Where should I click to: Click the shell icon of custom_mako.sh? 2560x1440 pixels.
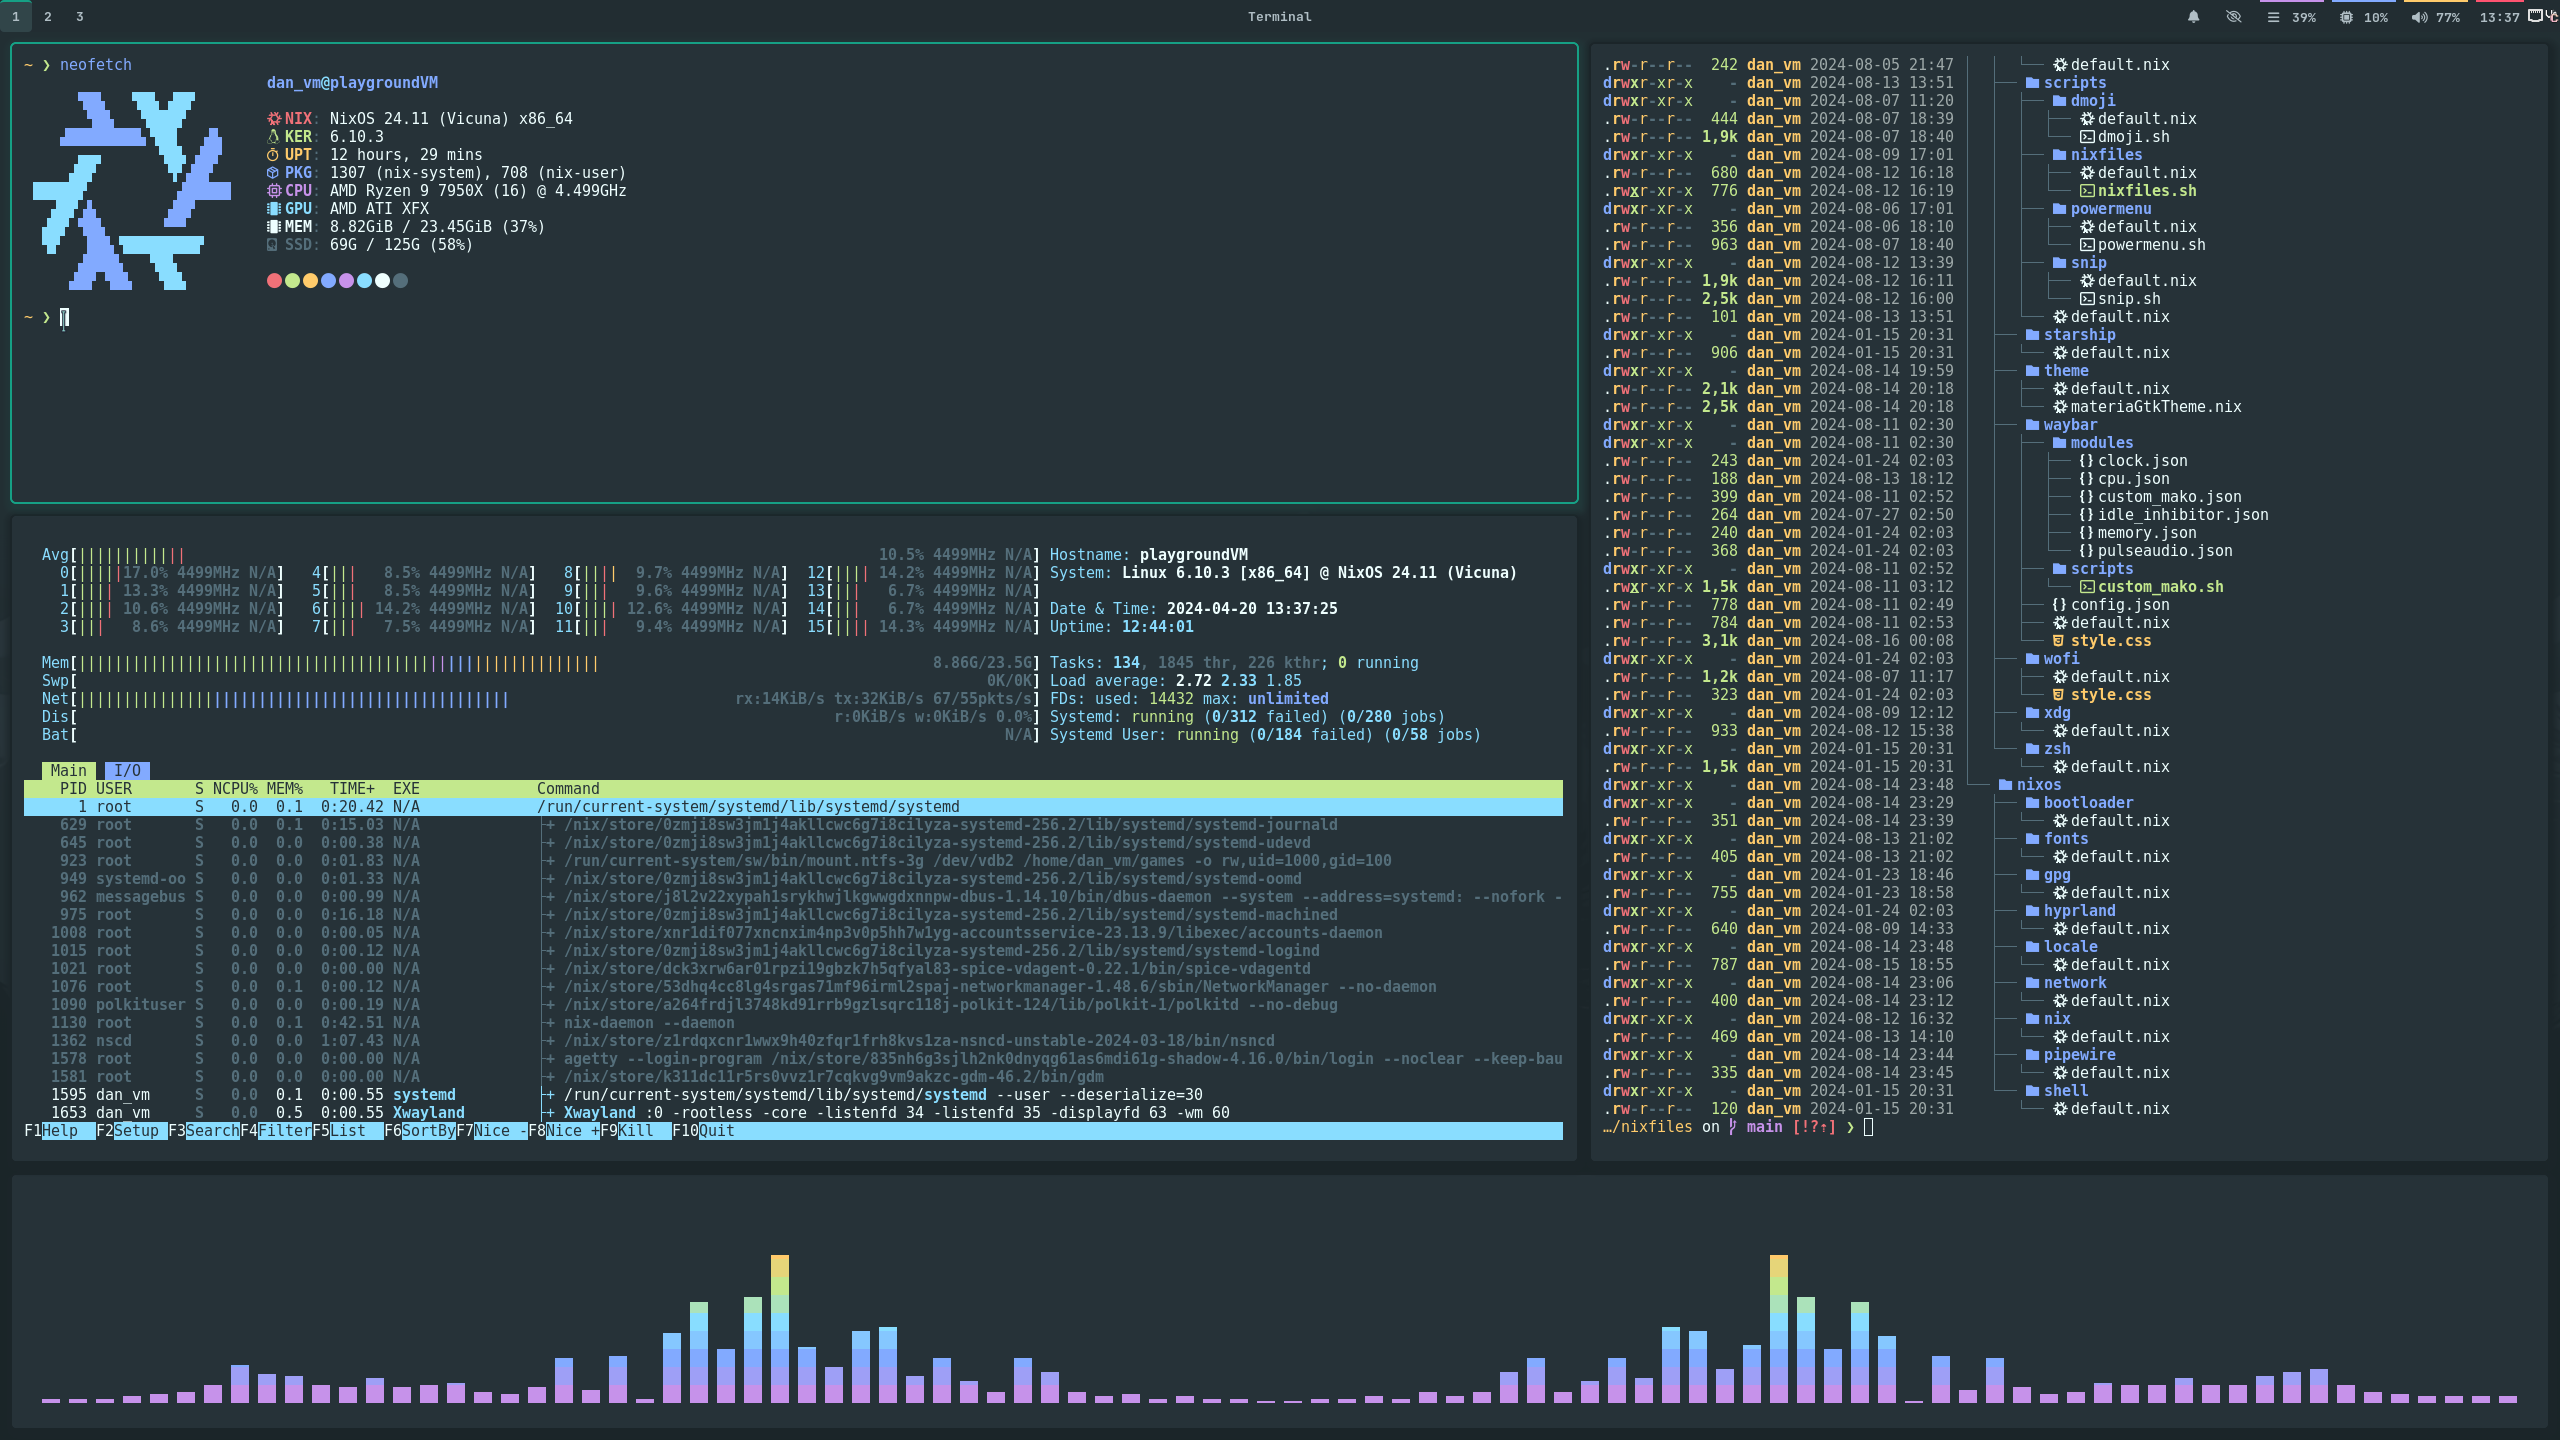click(2087, 586)
